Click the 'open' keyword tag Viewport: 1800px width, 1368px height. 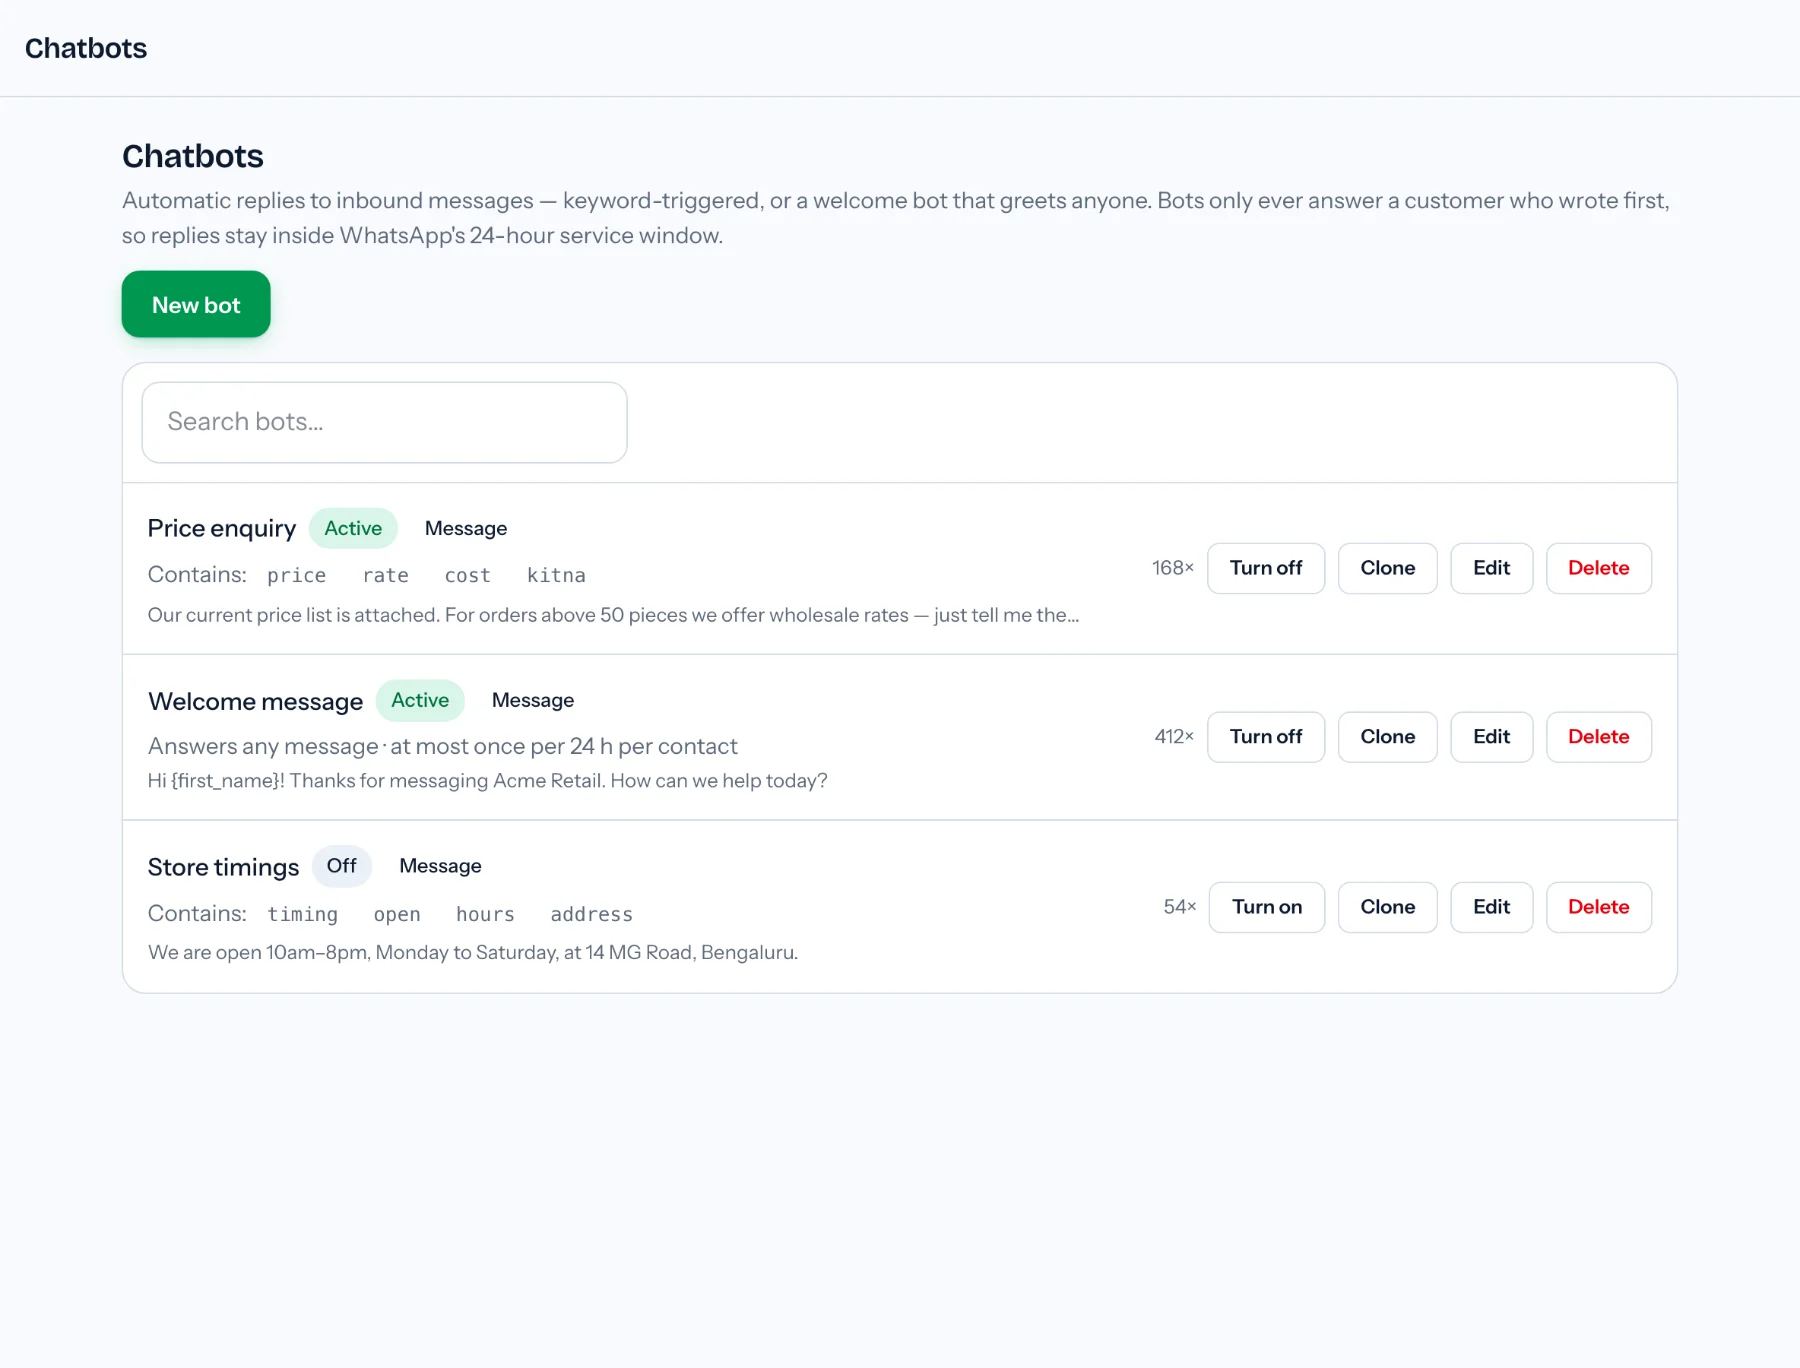(x=397, y=914)
